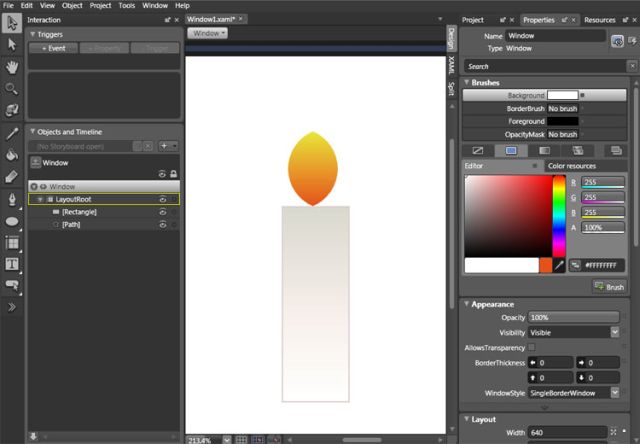Click the add storyboard plus button
640x444 pixels.
(x=164, y=146)
